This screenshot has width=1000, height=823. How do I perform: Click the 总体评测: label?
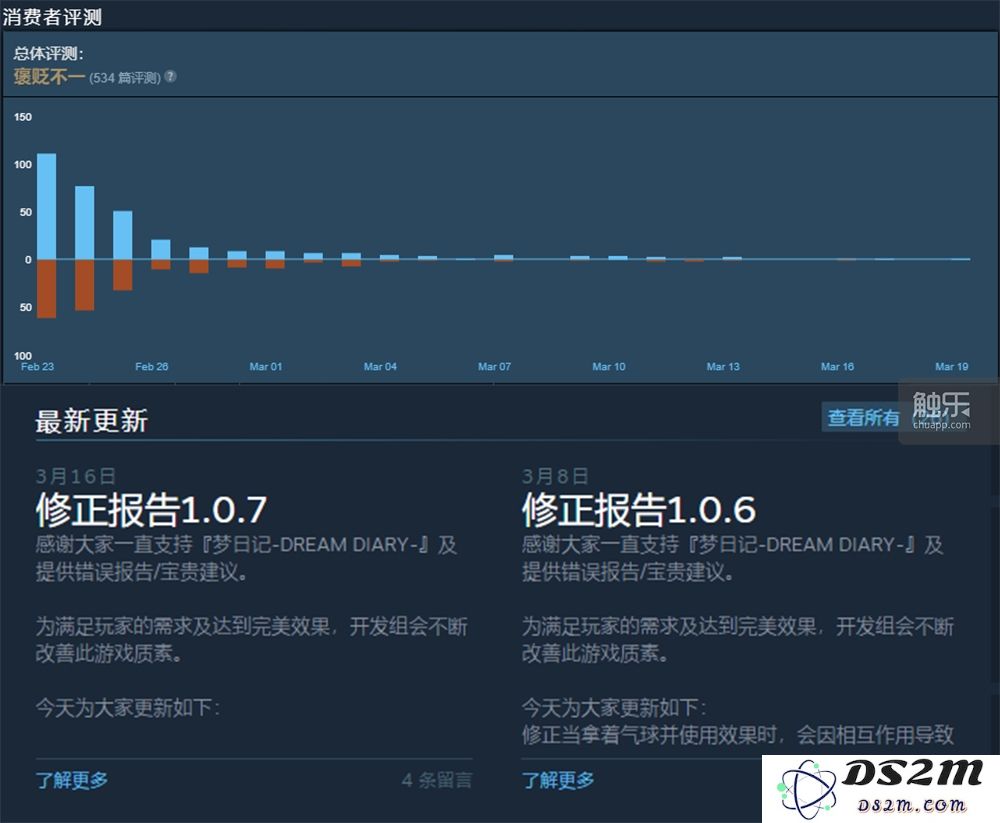(x=48, y=54)
